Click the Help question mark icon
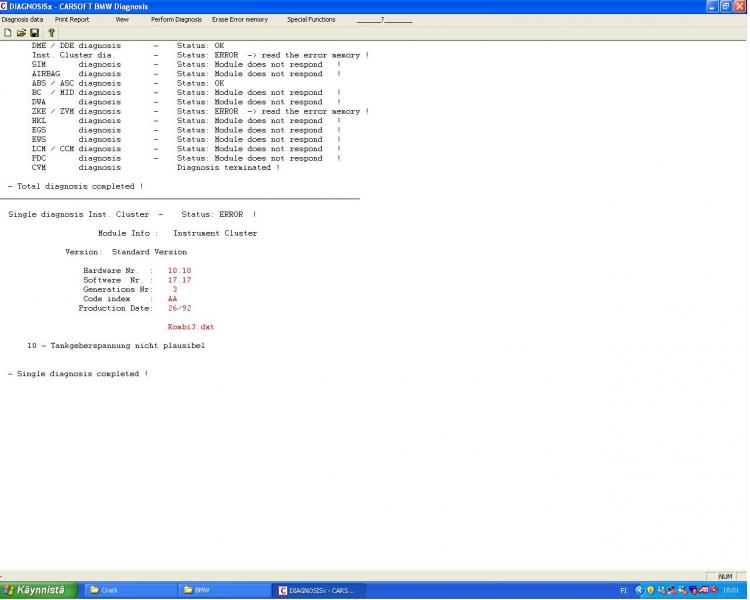The width and height of the screenshot is (750, 600). (x=51, y=33)
